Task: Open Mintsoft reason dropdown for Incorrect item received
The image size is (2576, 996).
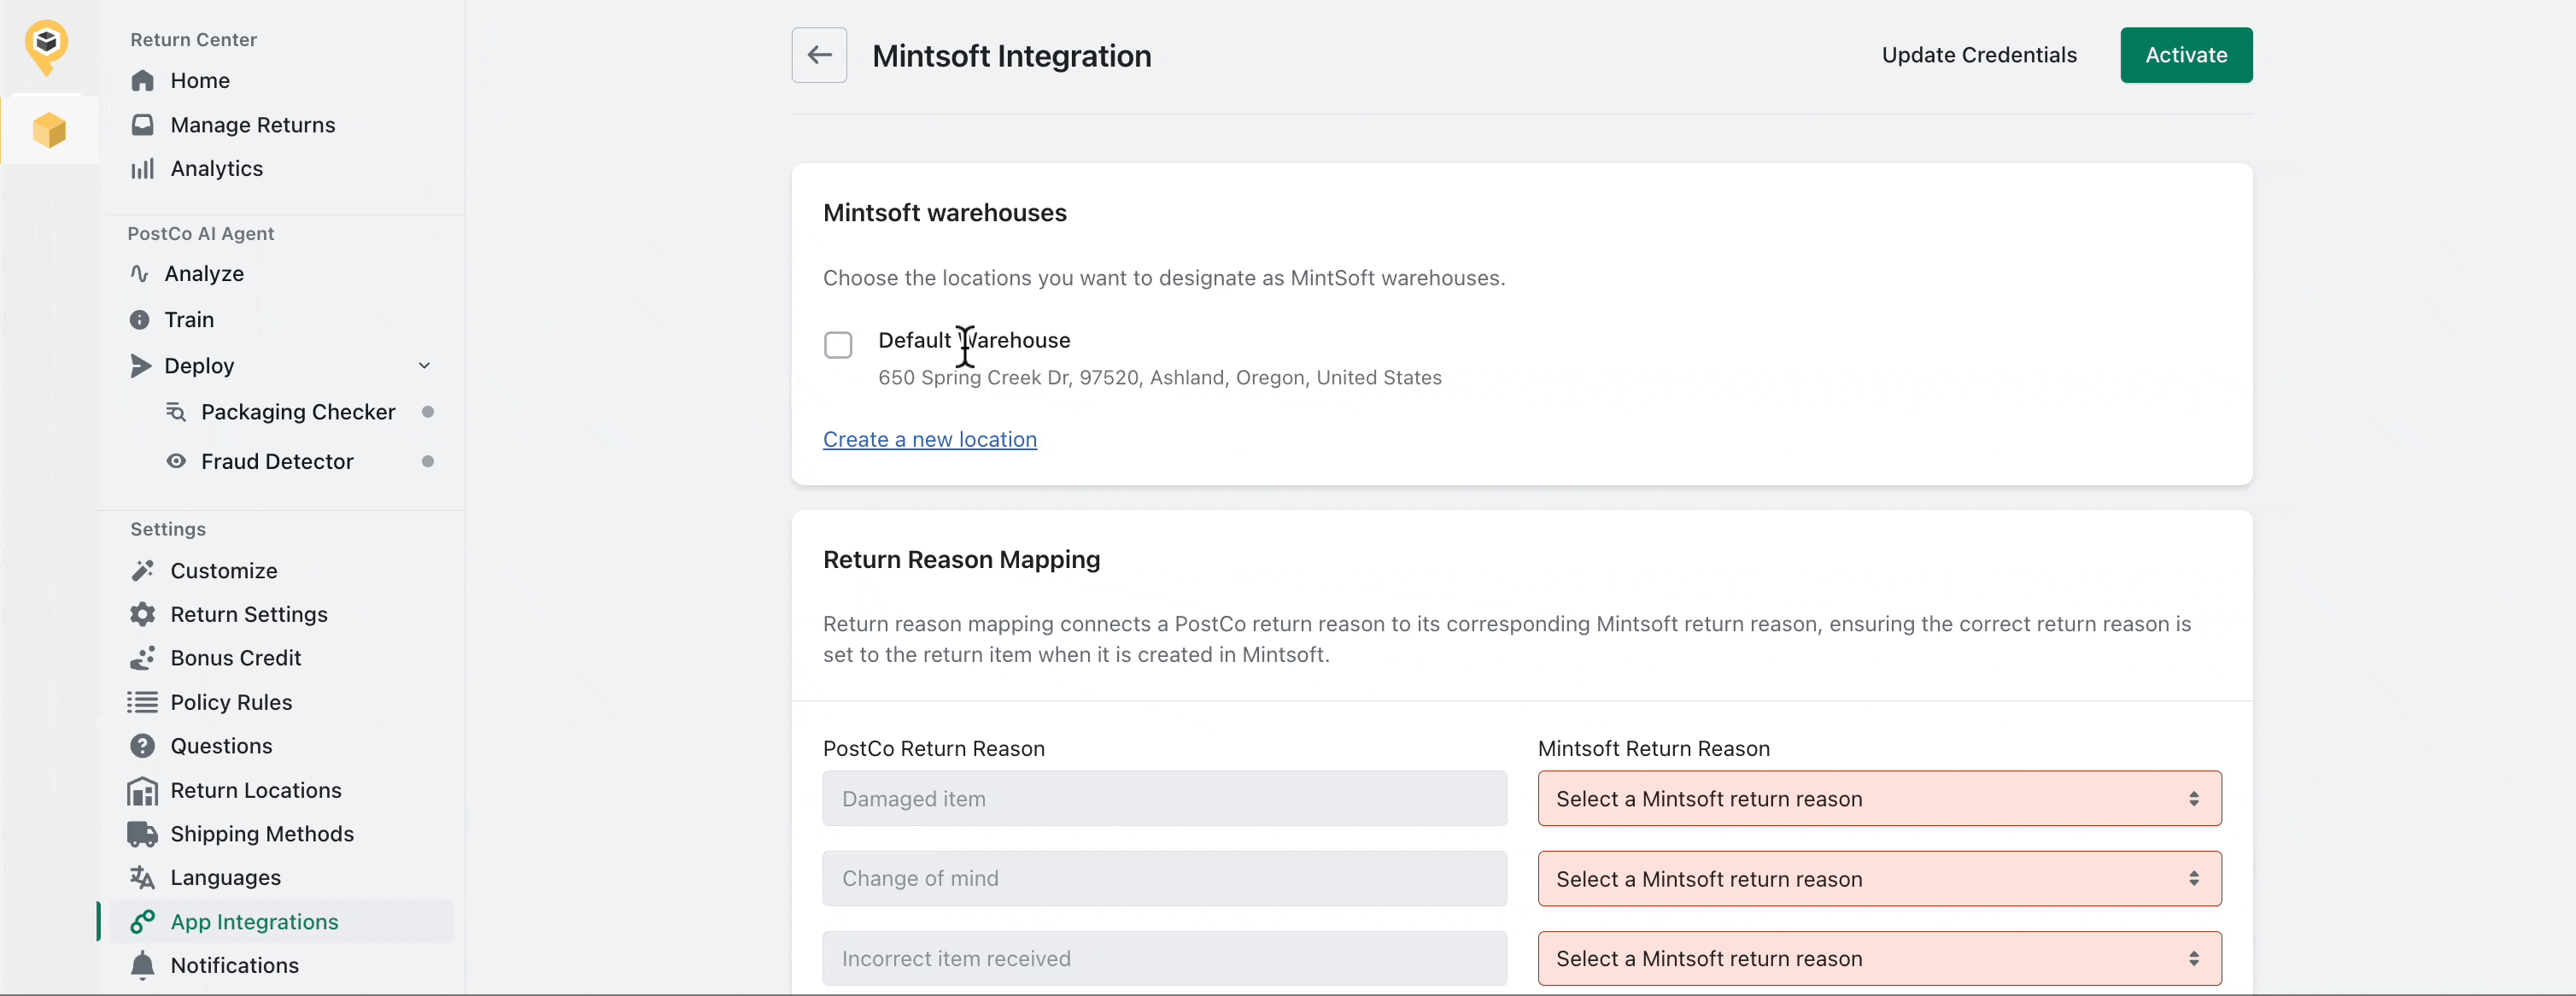Action: 1879,959
